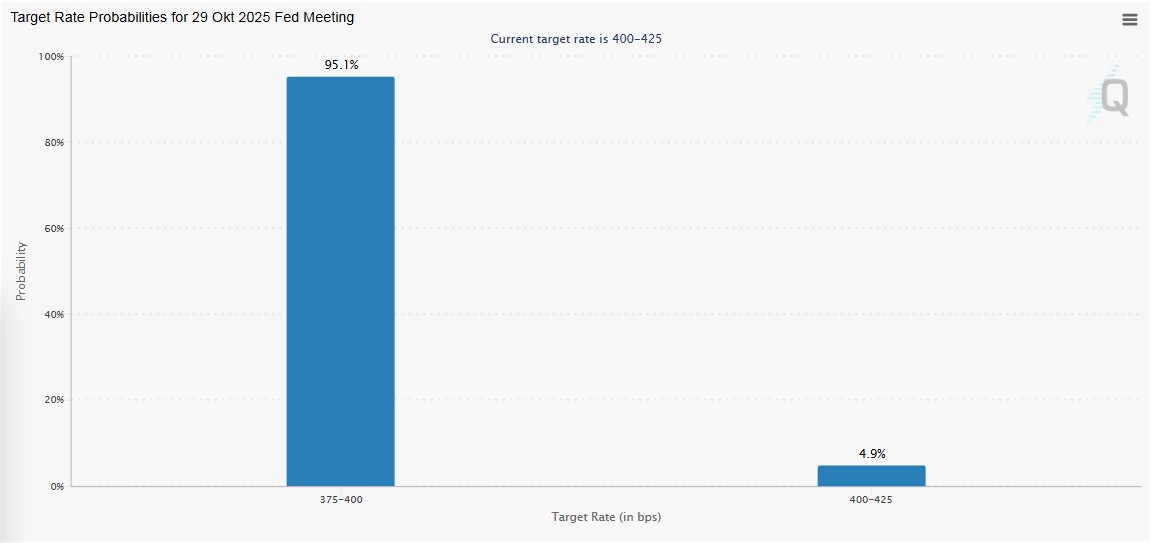Click the 'Current target rate is 400-425' subtitle
1152x543 pixels.
coord(575,39)
